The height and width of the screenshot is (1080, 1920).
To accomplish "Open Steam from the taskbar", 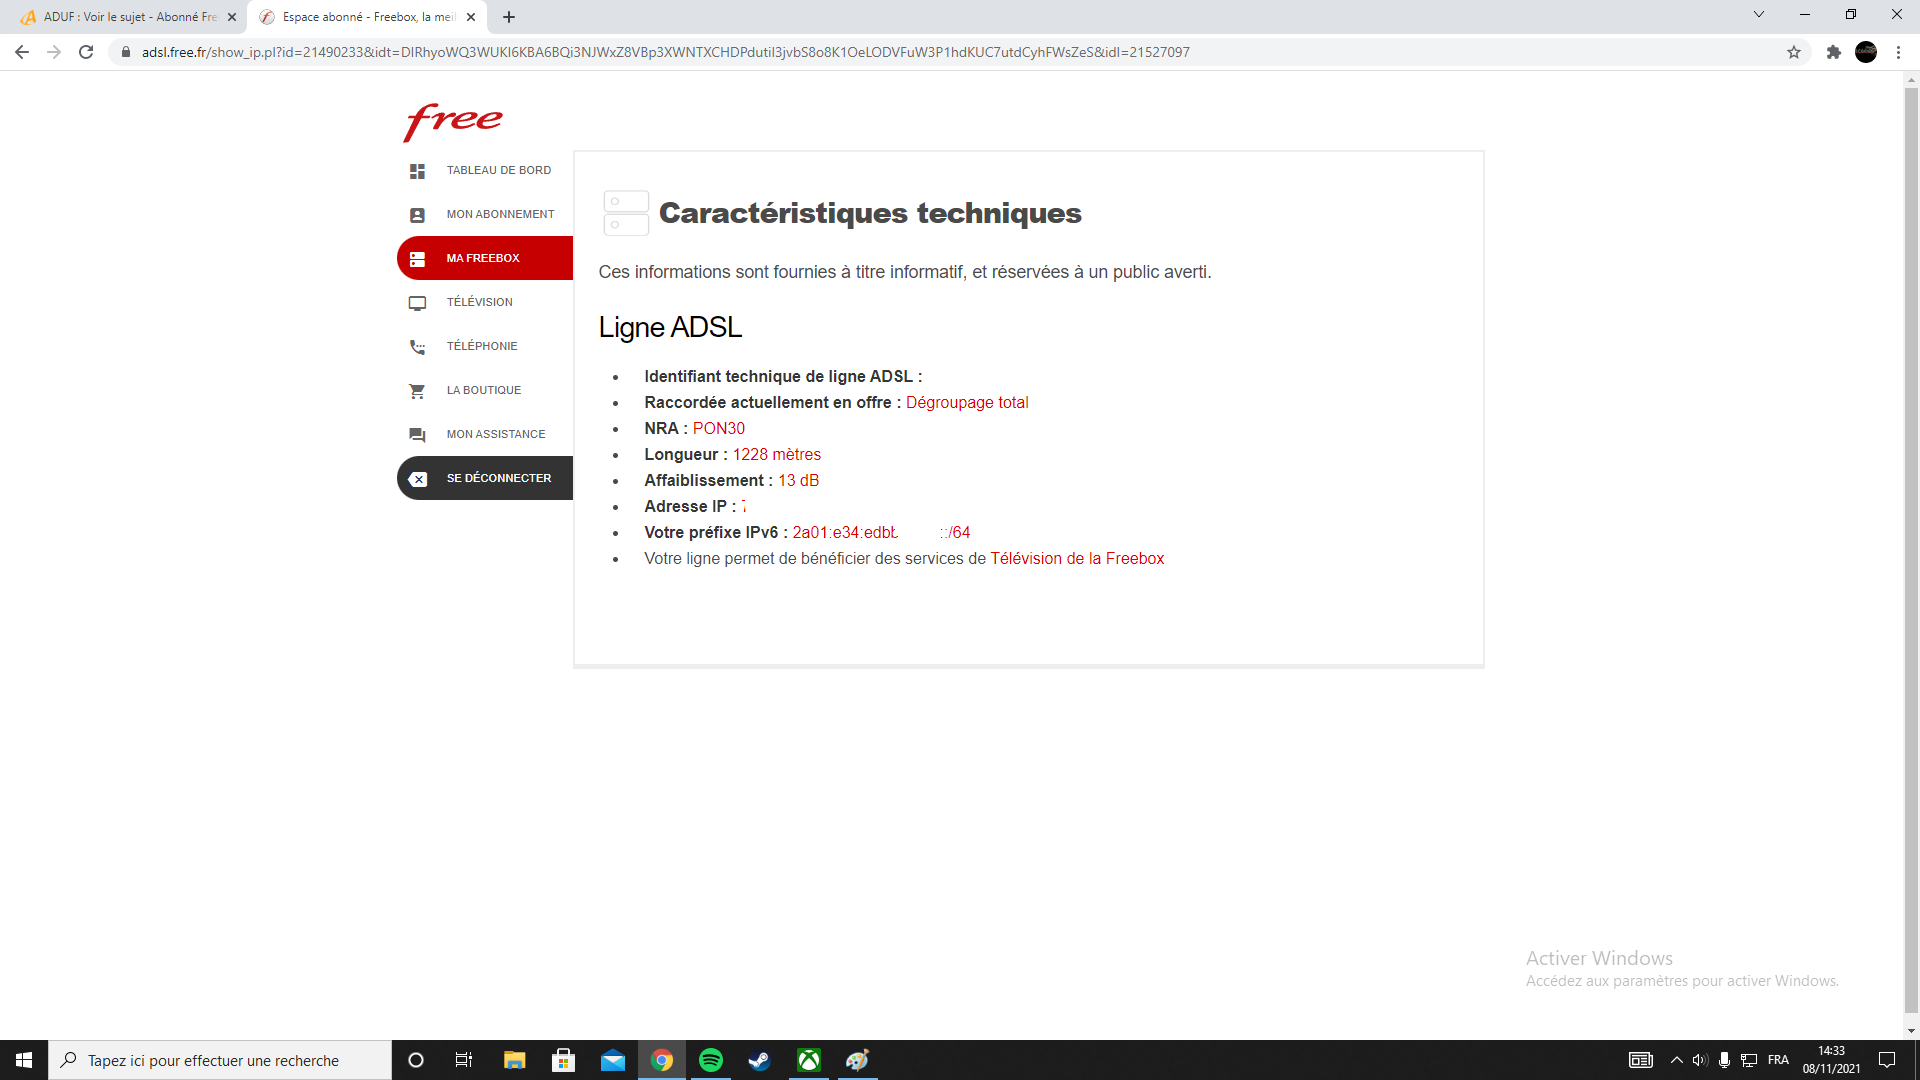I will (x=760, y=1060).
